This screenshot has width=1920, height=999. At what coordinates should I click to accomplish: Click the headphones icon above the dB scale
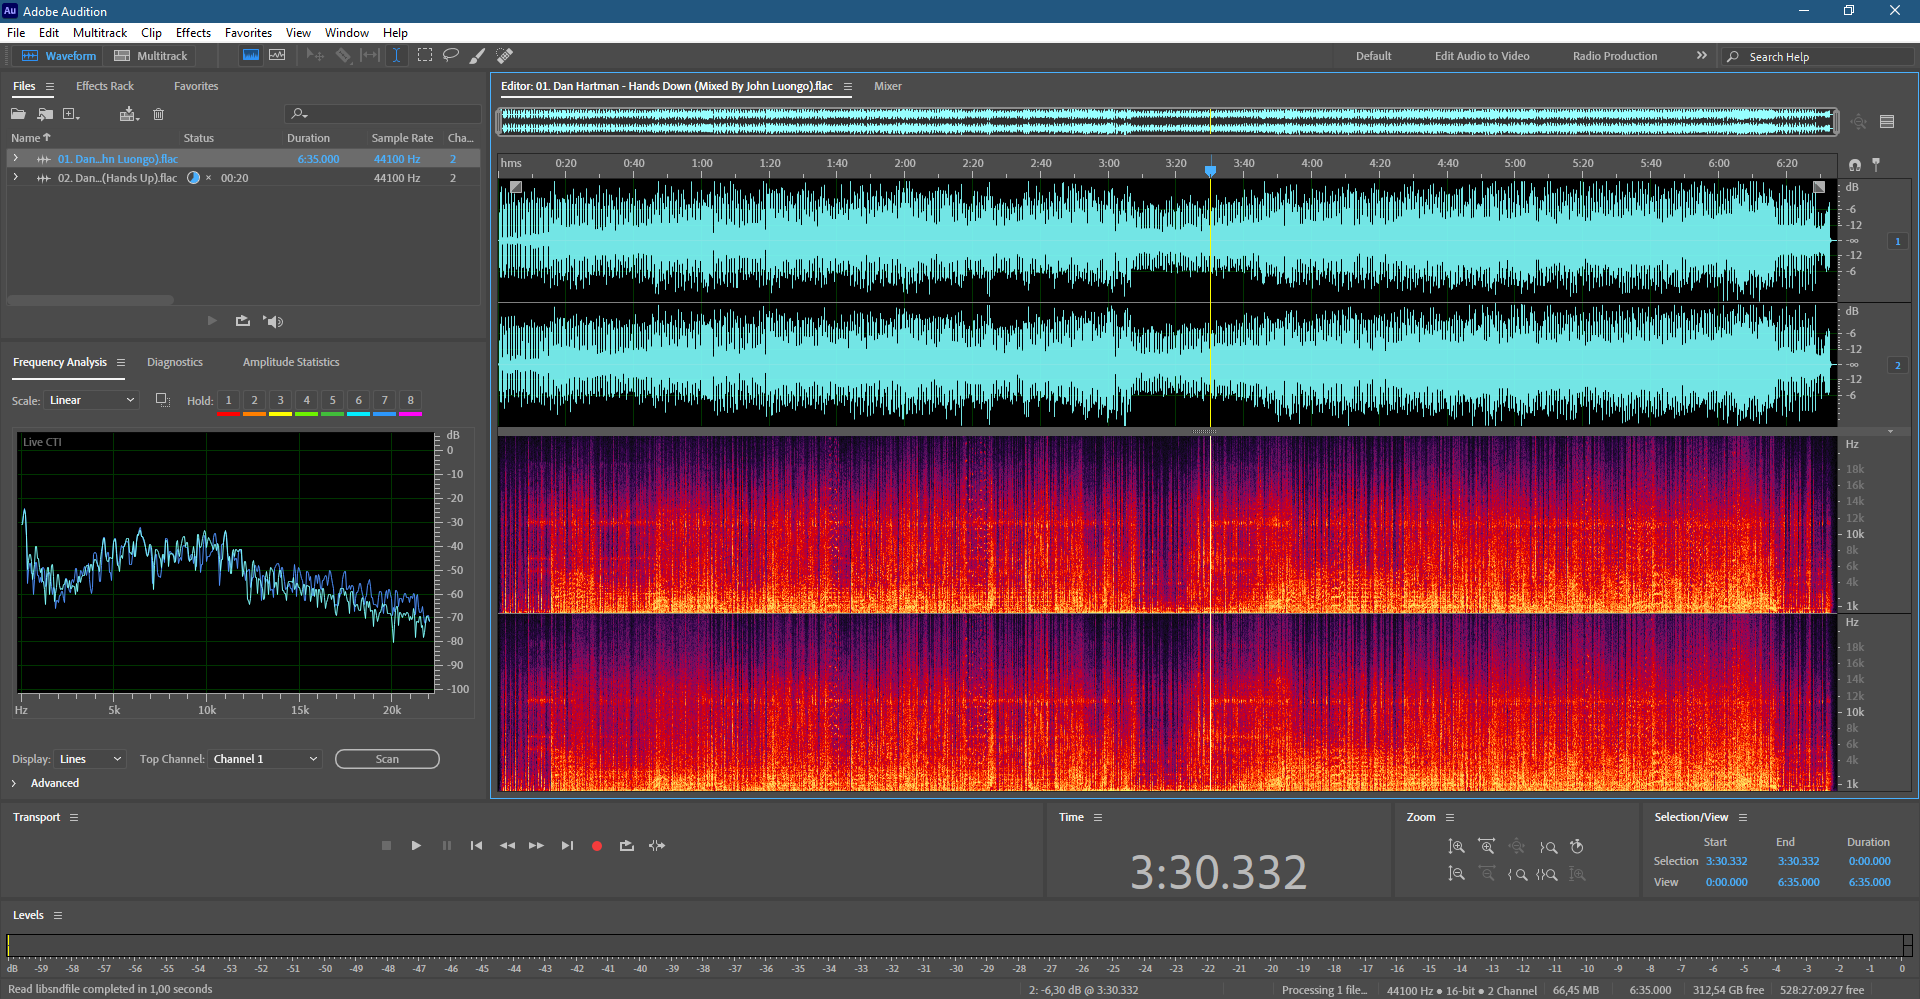tap(1855, 164)
